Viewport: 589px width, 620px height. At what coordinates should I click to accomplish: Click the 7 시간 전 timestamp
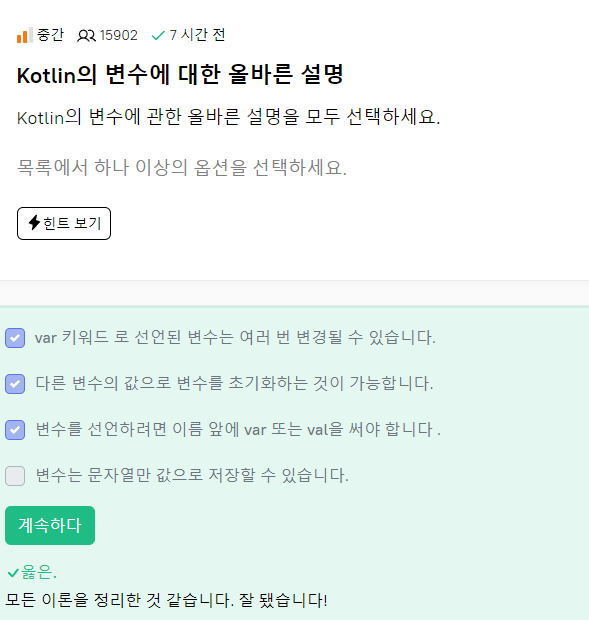(197, 35)
